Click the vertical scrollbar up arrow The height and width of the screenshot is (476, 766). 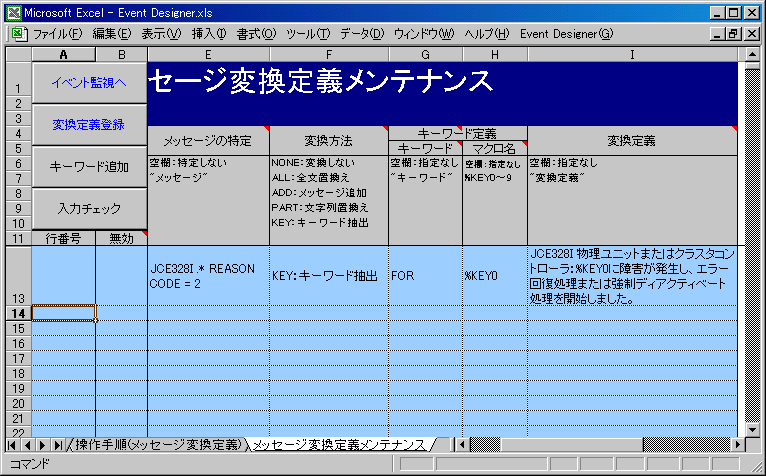754,54
